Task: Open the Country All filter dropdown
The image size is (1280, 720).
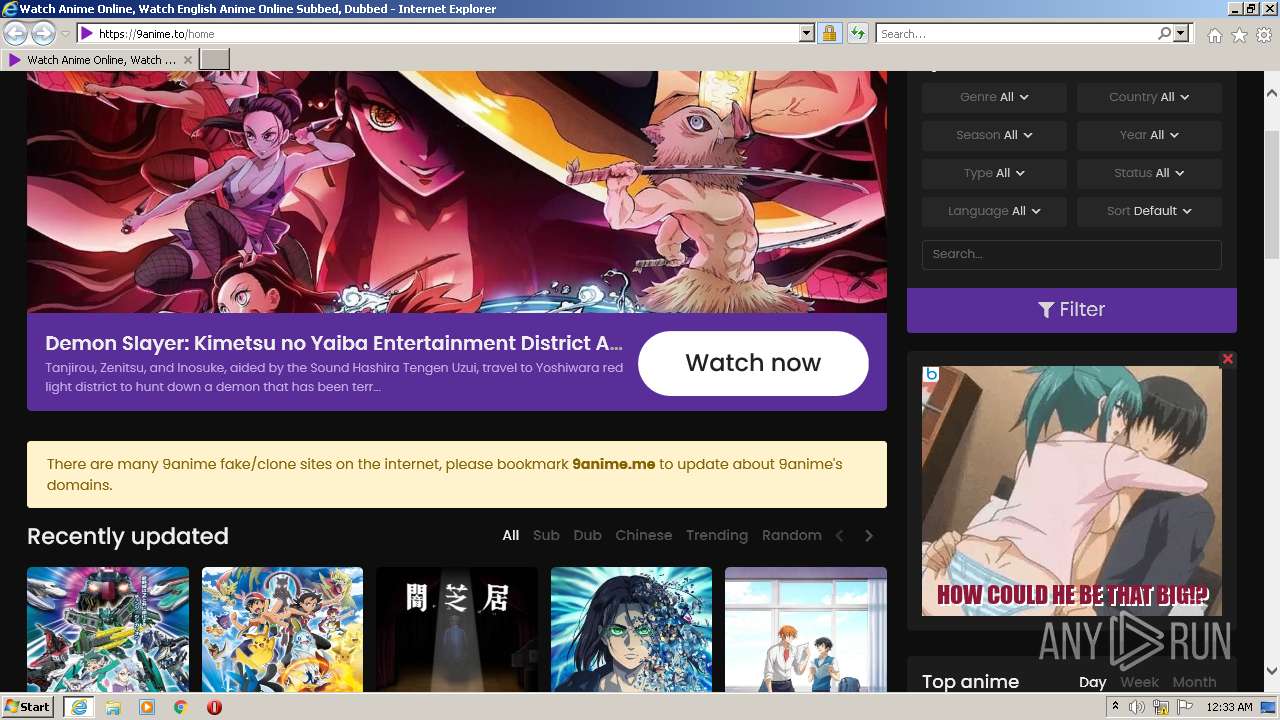Action: [x=1149, y=97]
